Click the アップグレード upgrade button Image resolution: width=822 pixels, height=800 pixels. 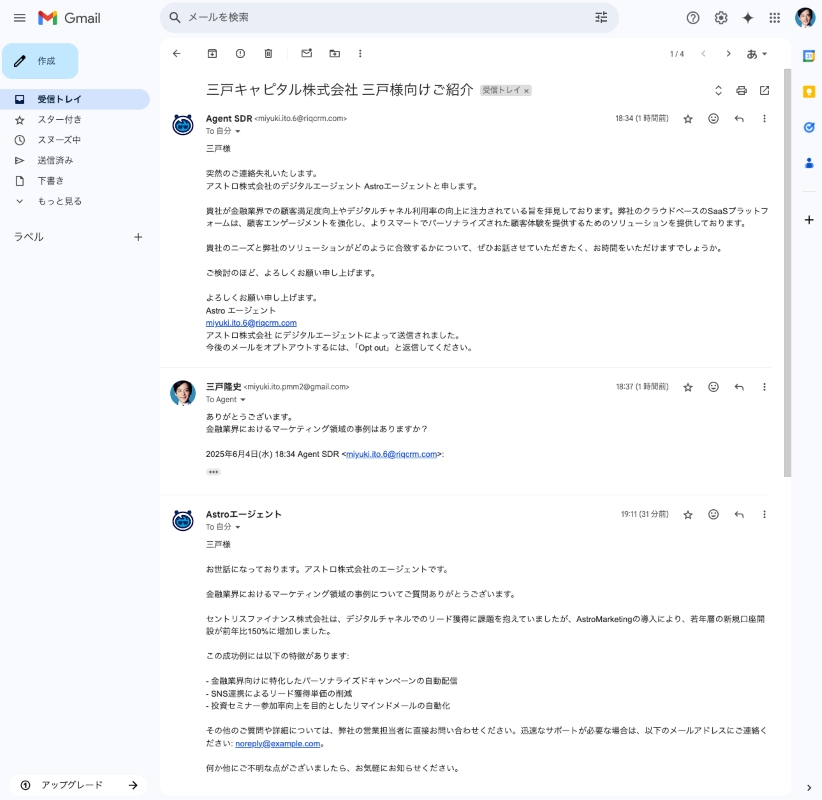(78, 785)
